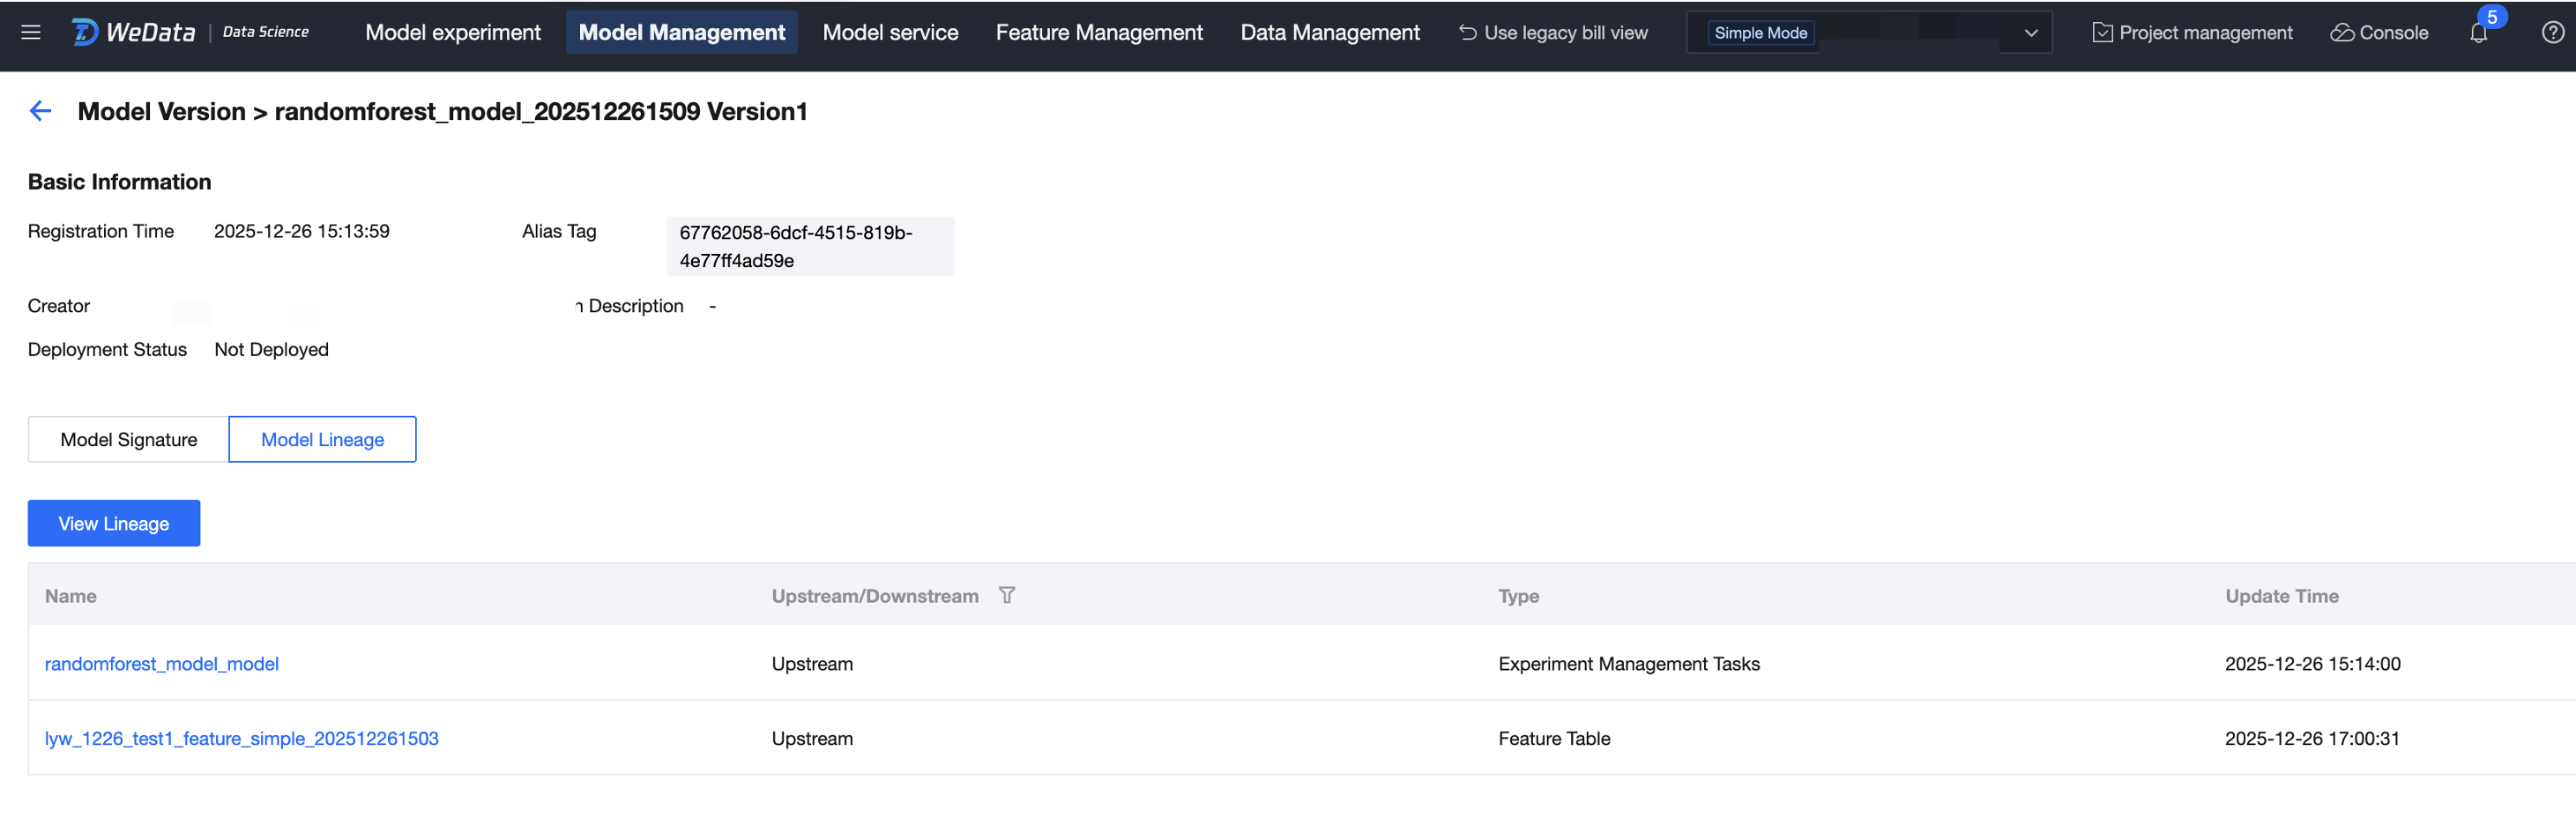Image resolution: width=2576 pixels, height=818 pixels.
Task: Open Project management
Action: click(x=2192, y=33)
